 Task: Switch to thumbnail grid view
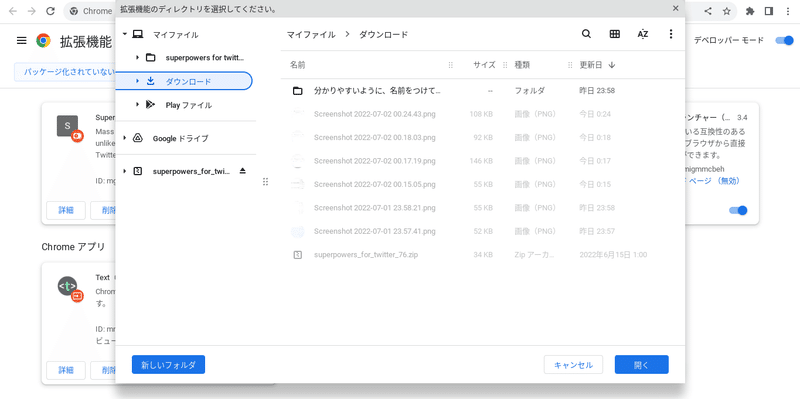click(615, 34)
